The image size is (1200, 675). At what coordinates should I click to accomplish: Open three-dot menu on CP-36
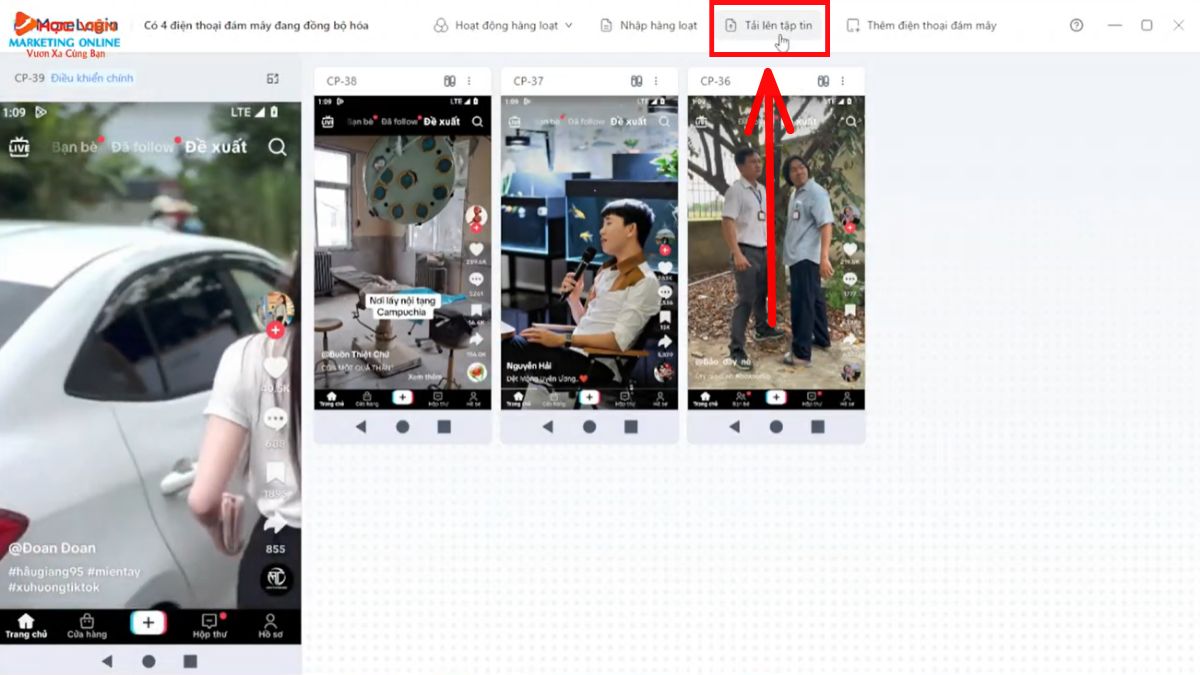click(843, 81)
